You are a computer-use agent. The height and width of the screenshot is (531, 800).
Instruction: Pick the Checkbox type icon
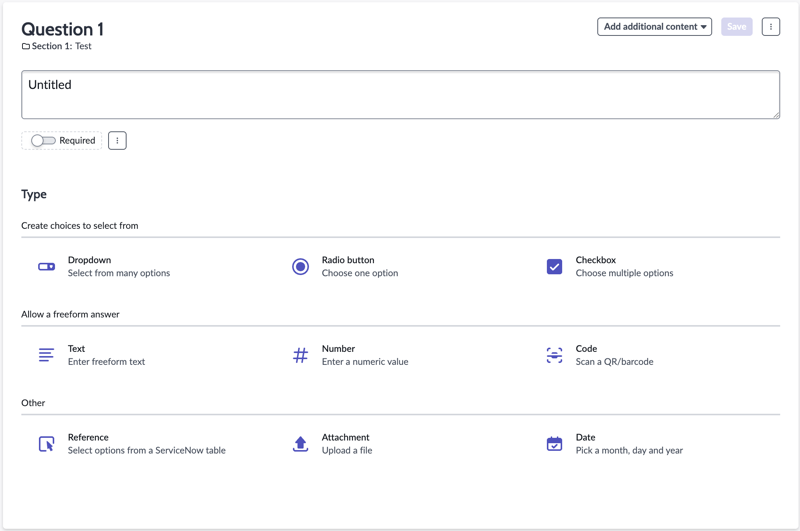(555, 267)
